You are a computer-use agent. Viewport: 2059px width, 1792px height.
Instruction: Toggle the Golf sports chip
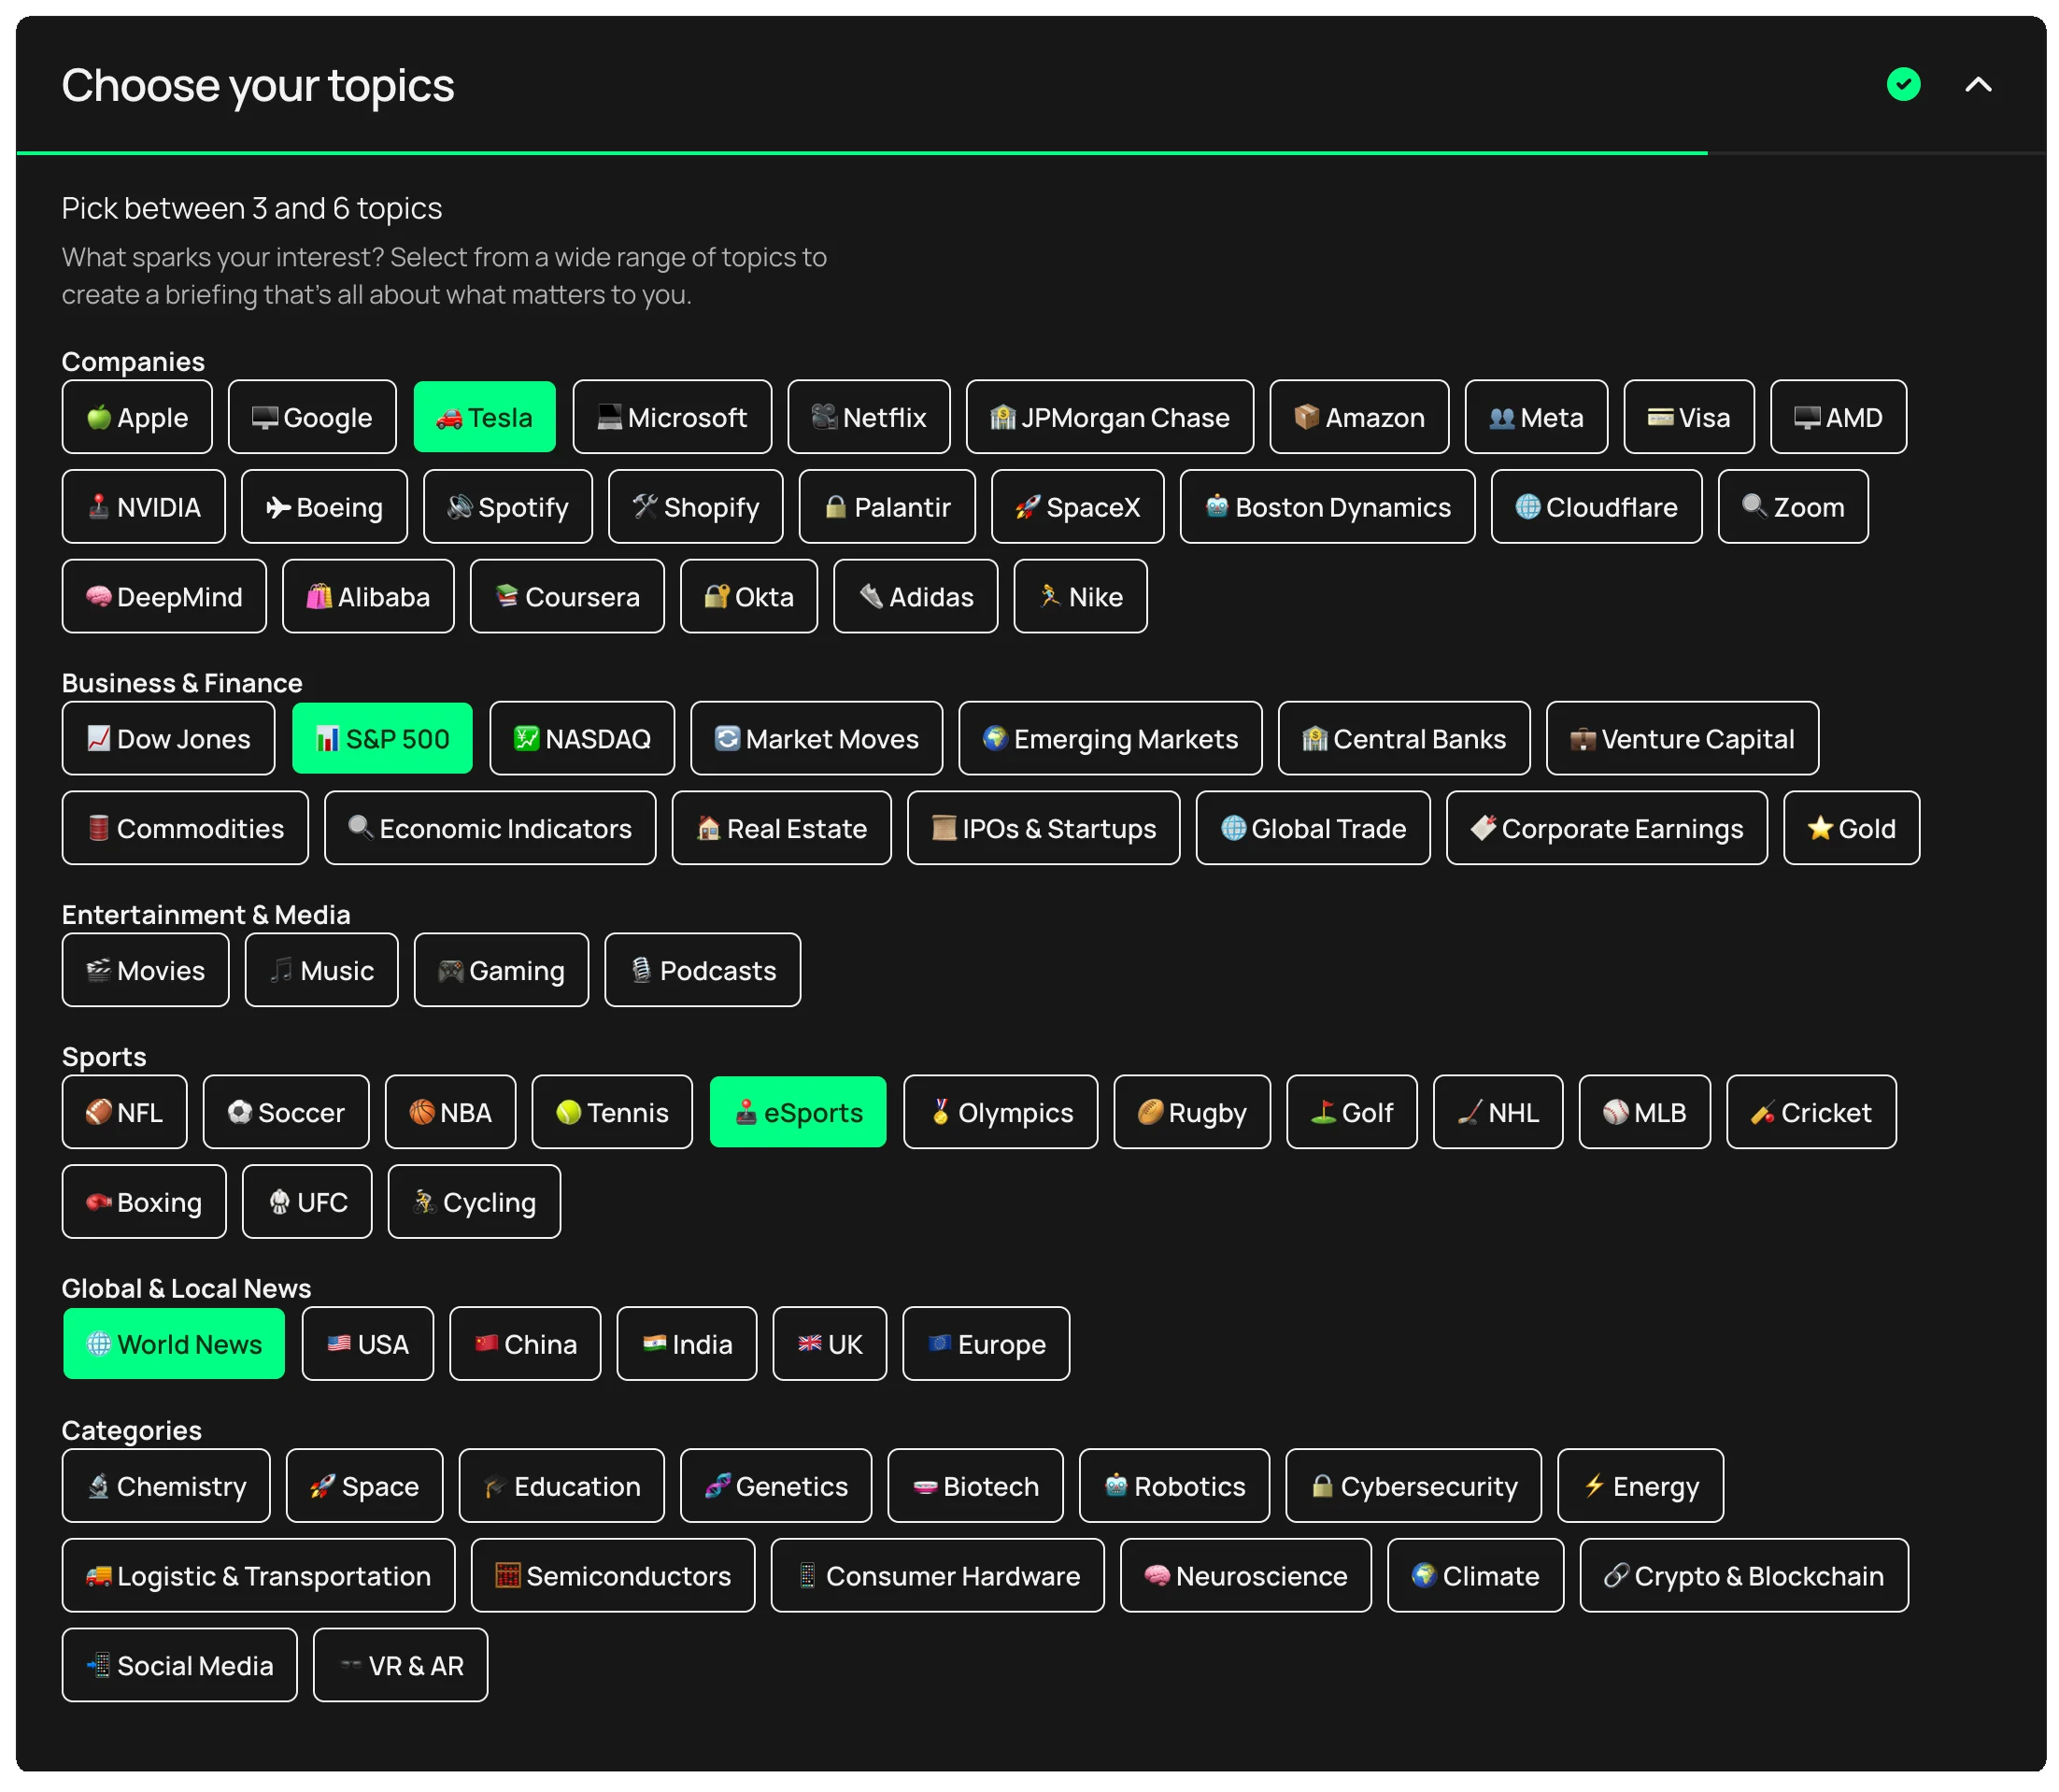point(1351,1112)
